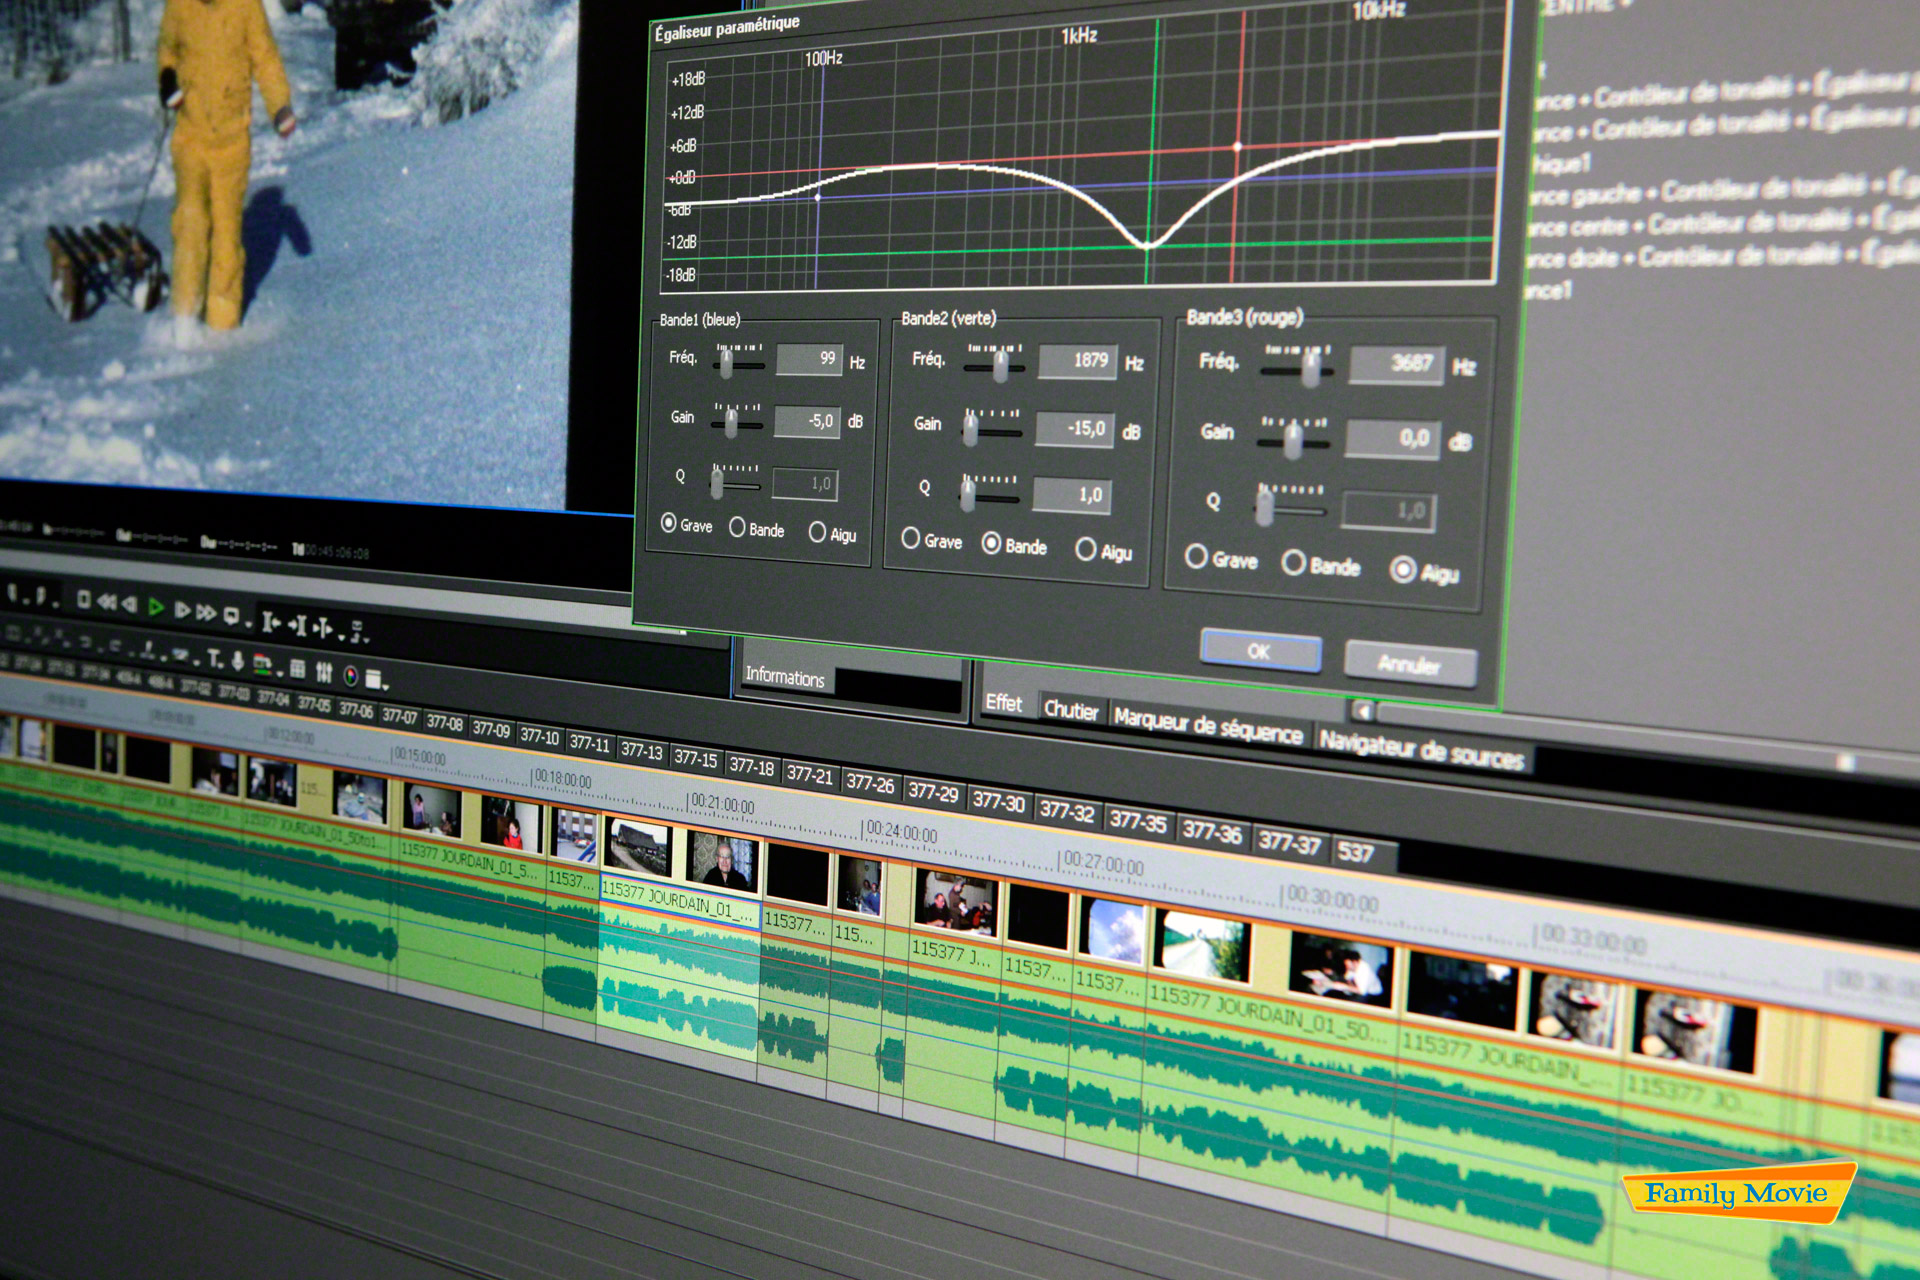
Task: Click the Create Title T icon
Action: pos(214,657)
